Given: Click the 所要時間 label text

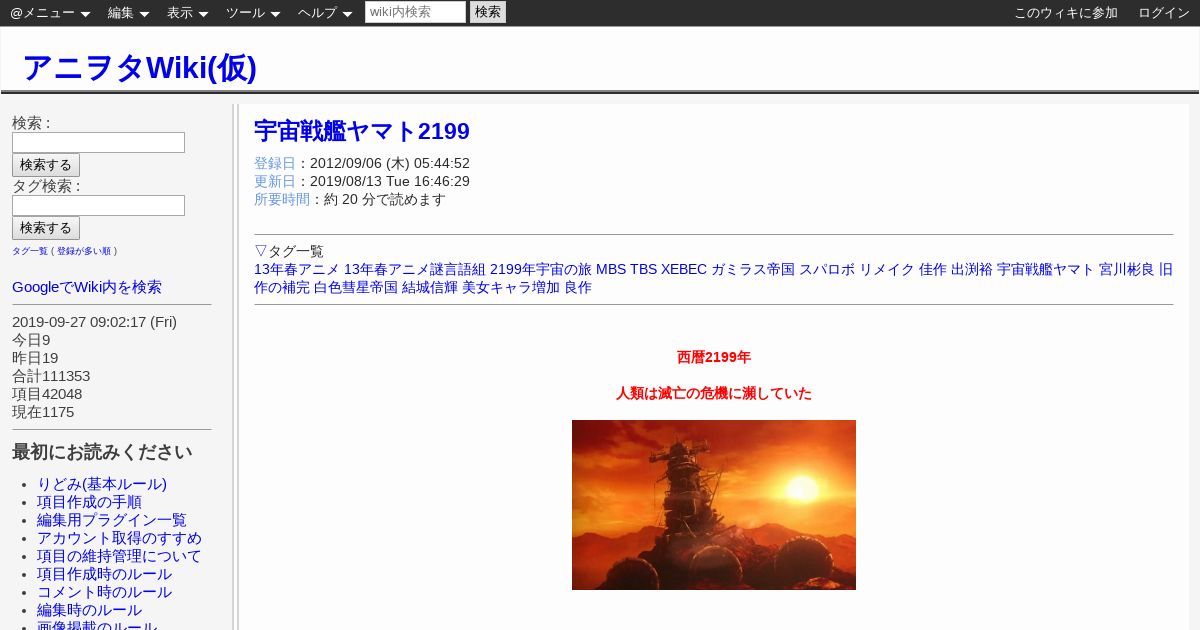Looking at the screenshot, I should [x=282, y=199].
